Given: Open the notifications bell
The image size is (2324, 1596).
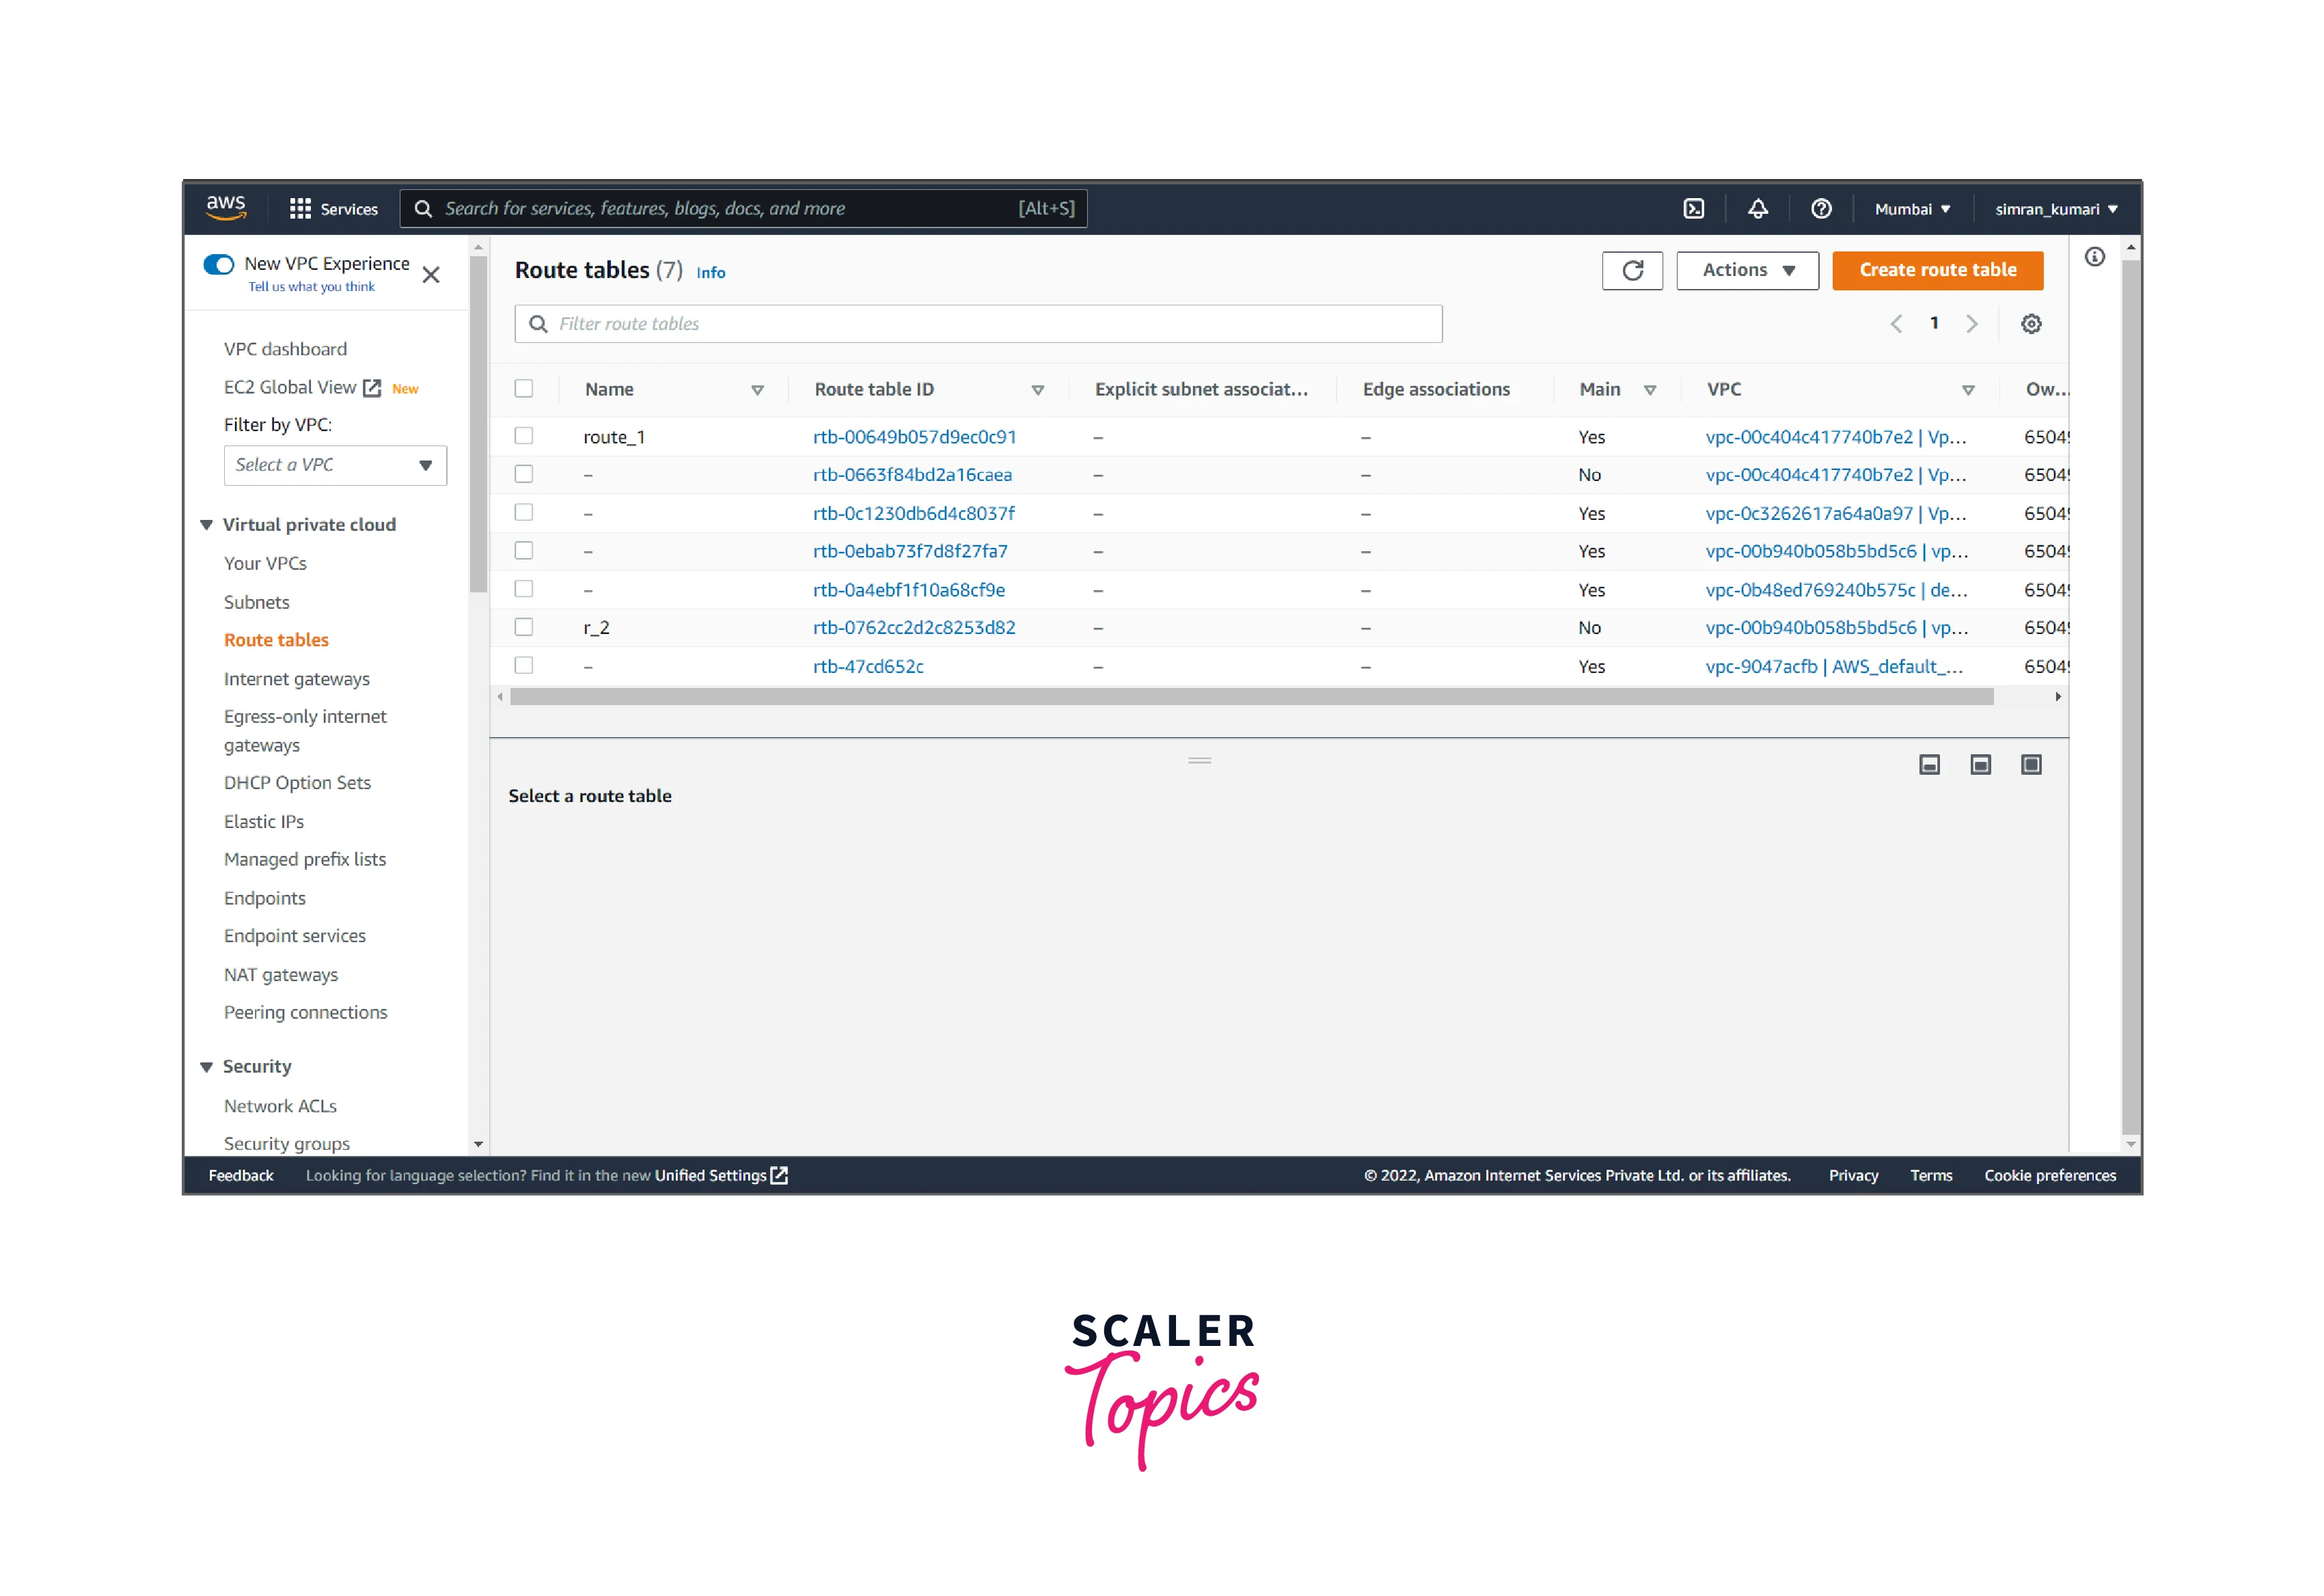Looking at the screenshot, I should tap(1757, 209).
